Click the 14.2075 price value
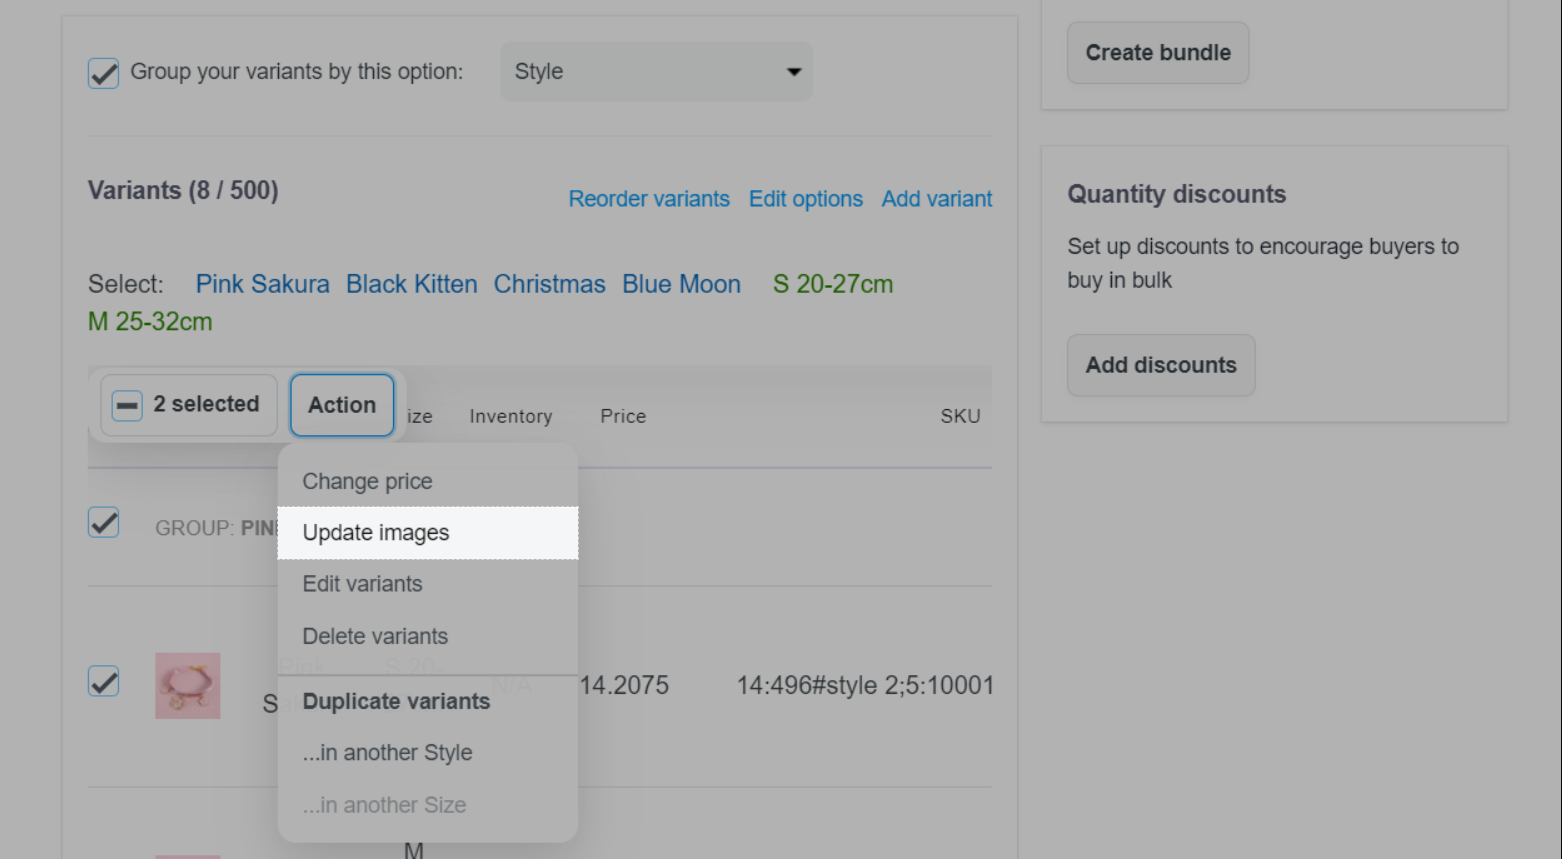This screenshot has height=859, width=1562. 624,685
